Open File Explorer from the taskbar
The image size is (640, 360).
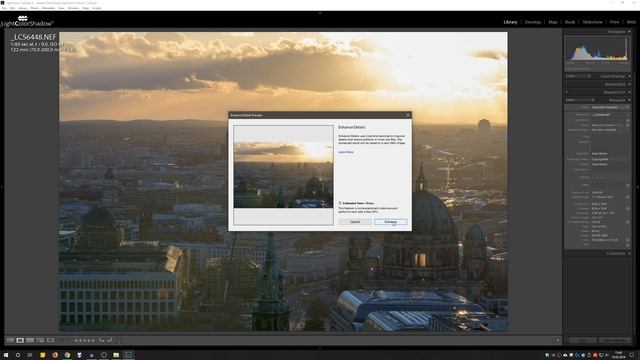(x=116, y=355)
